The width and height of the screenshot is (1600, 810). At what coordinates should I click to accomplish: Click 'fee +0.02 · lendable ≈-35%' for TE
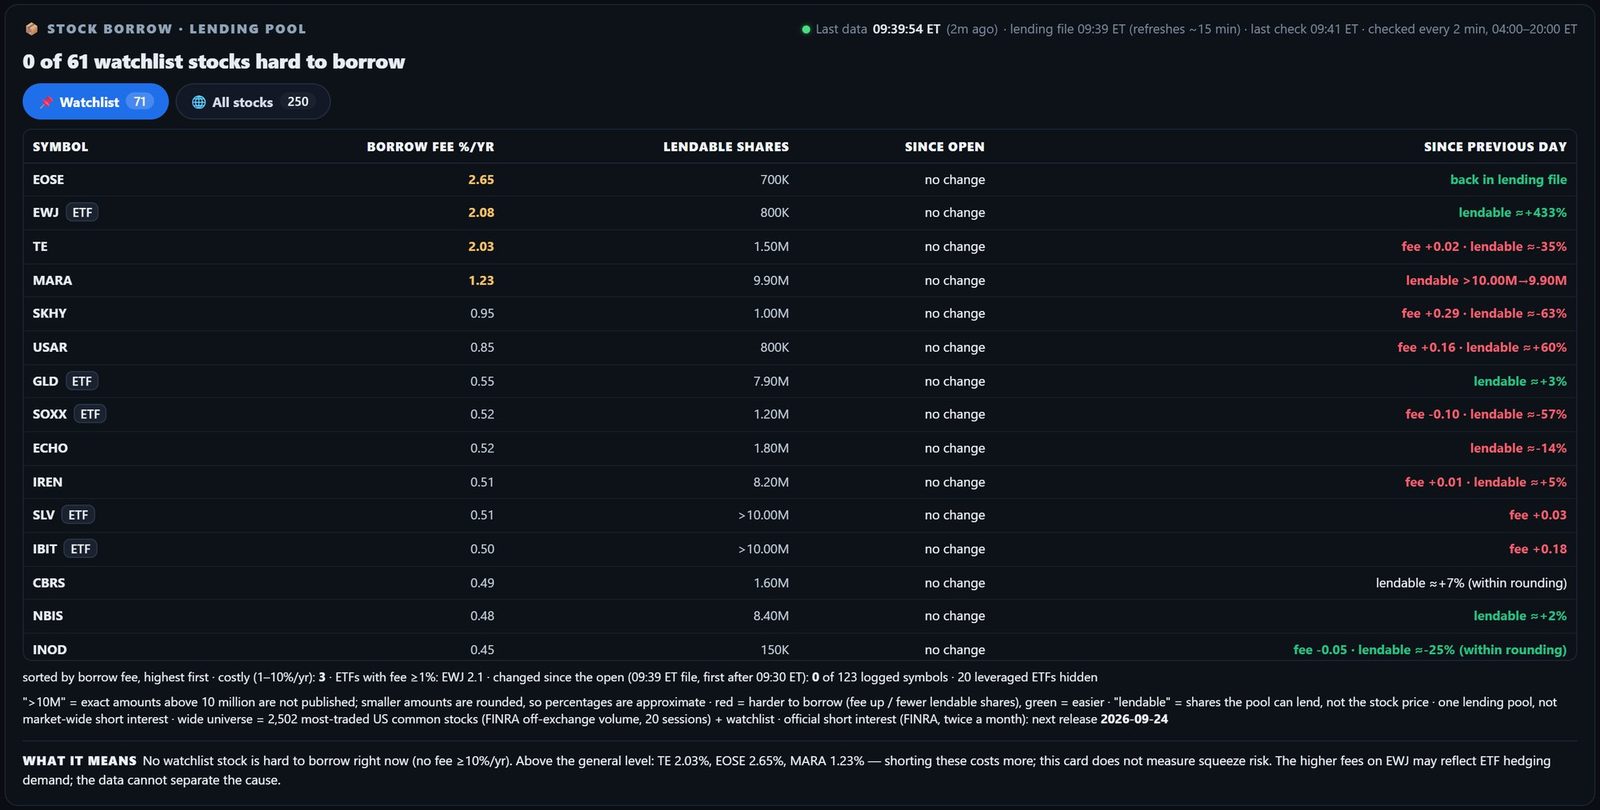[1484, 247]
